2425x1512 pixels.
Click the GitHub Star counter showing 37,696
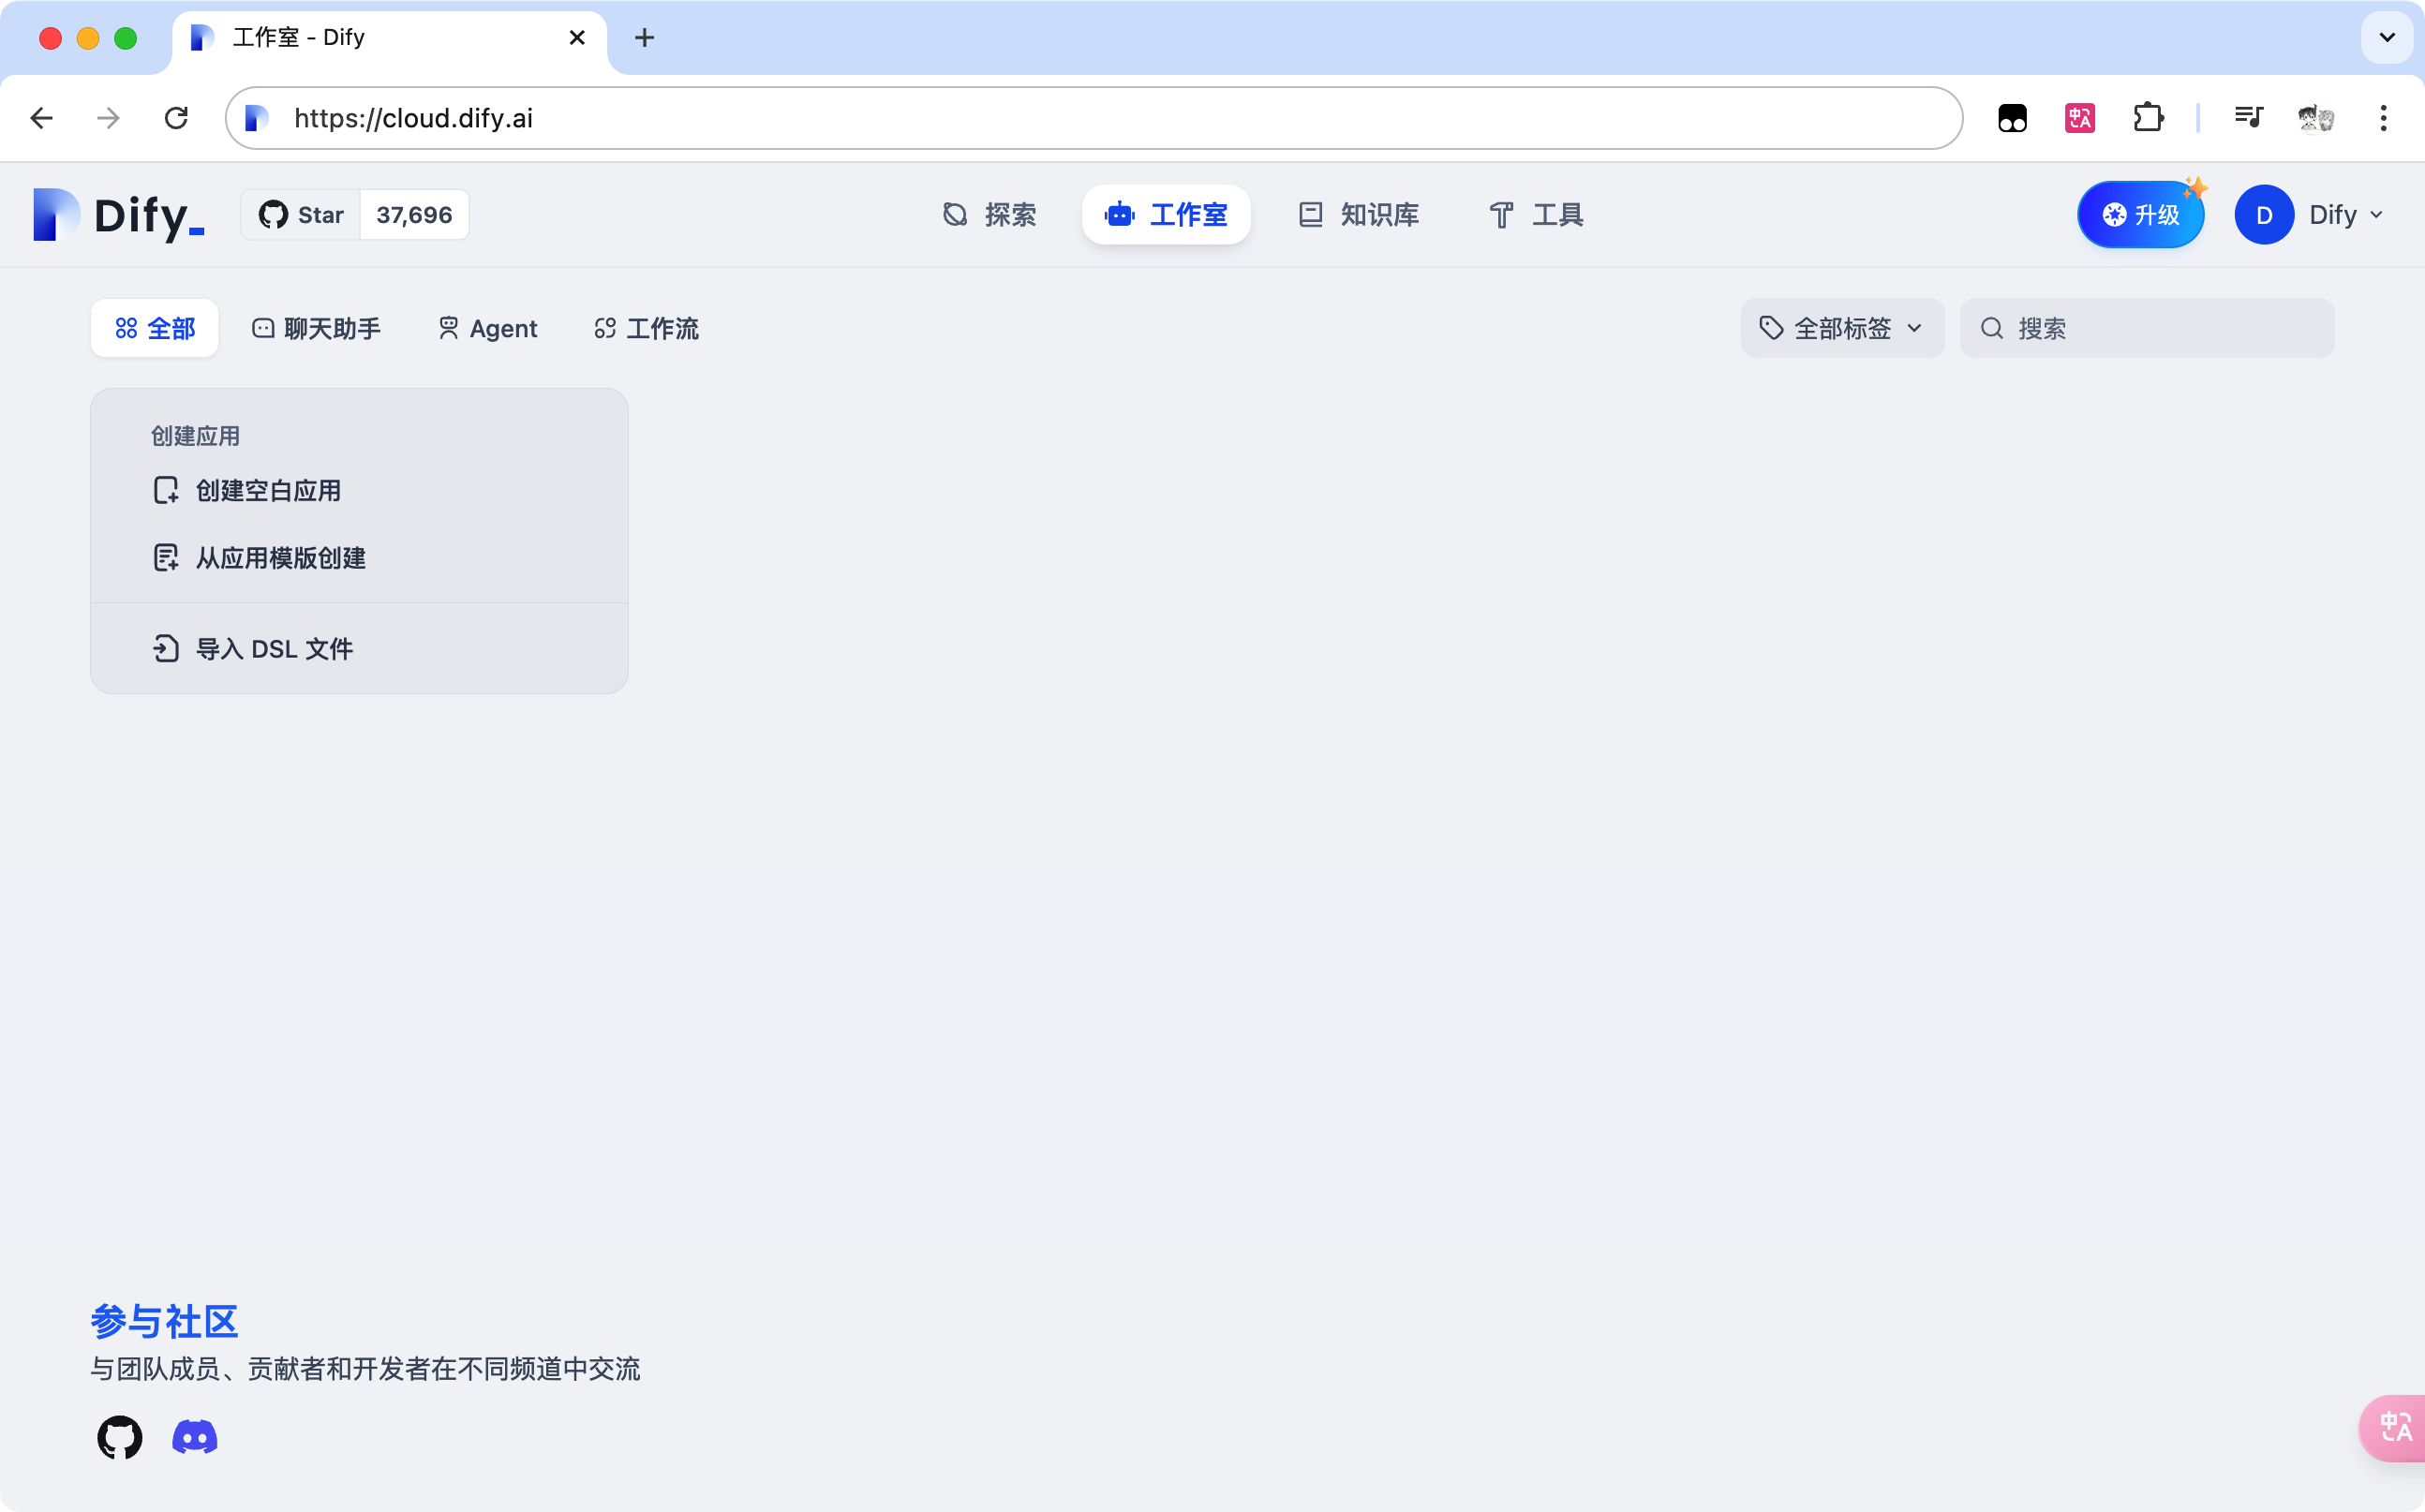(414, 214)
